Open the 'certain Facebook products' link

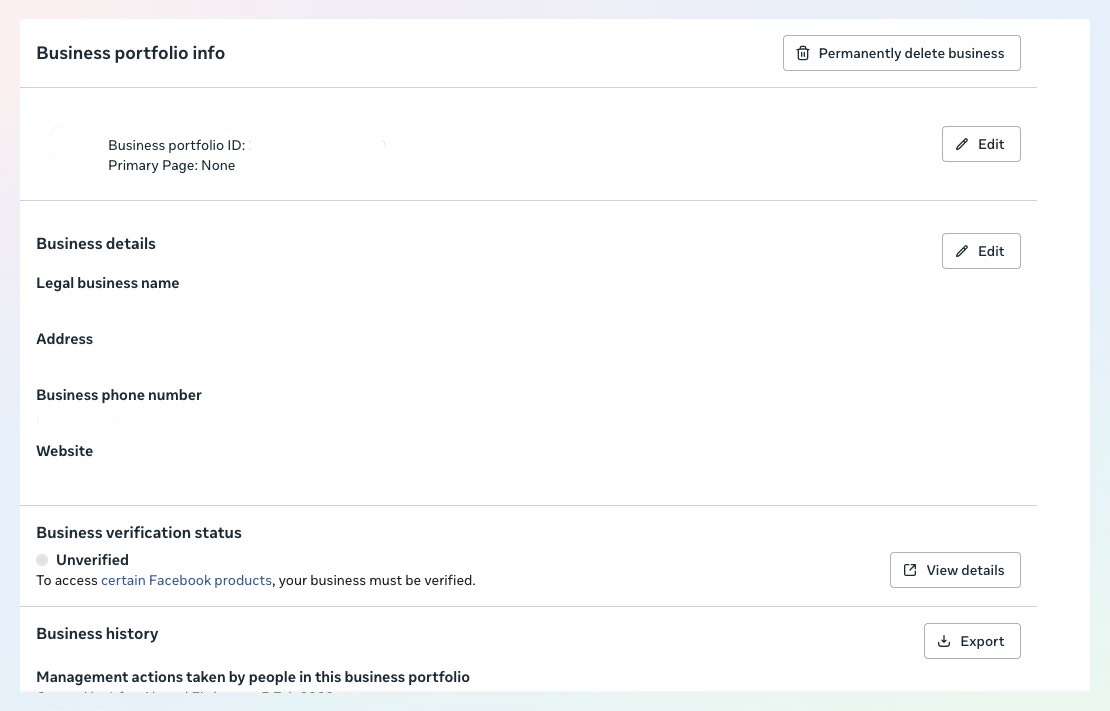[186, 580]
